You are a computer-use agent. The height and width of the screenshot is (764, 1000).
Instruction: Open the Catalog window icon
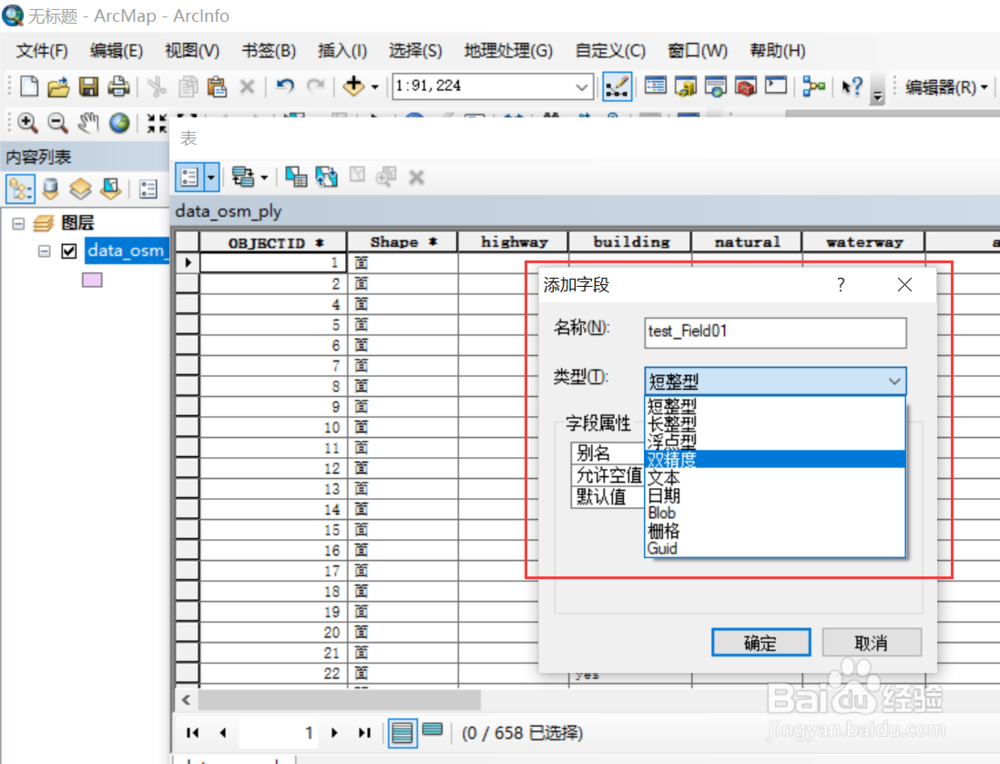(x=686, y=86)
